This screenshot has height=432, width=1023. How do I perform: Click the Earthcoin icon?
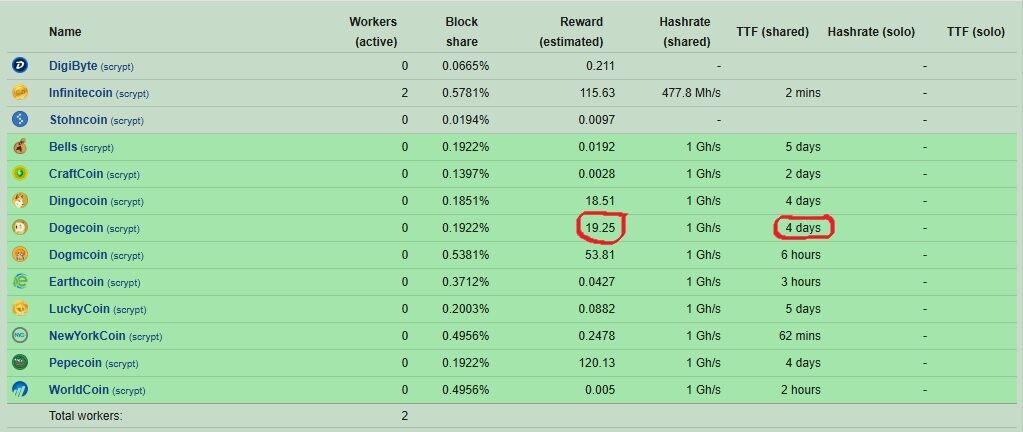[x=20, y=282]
